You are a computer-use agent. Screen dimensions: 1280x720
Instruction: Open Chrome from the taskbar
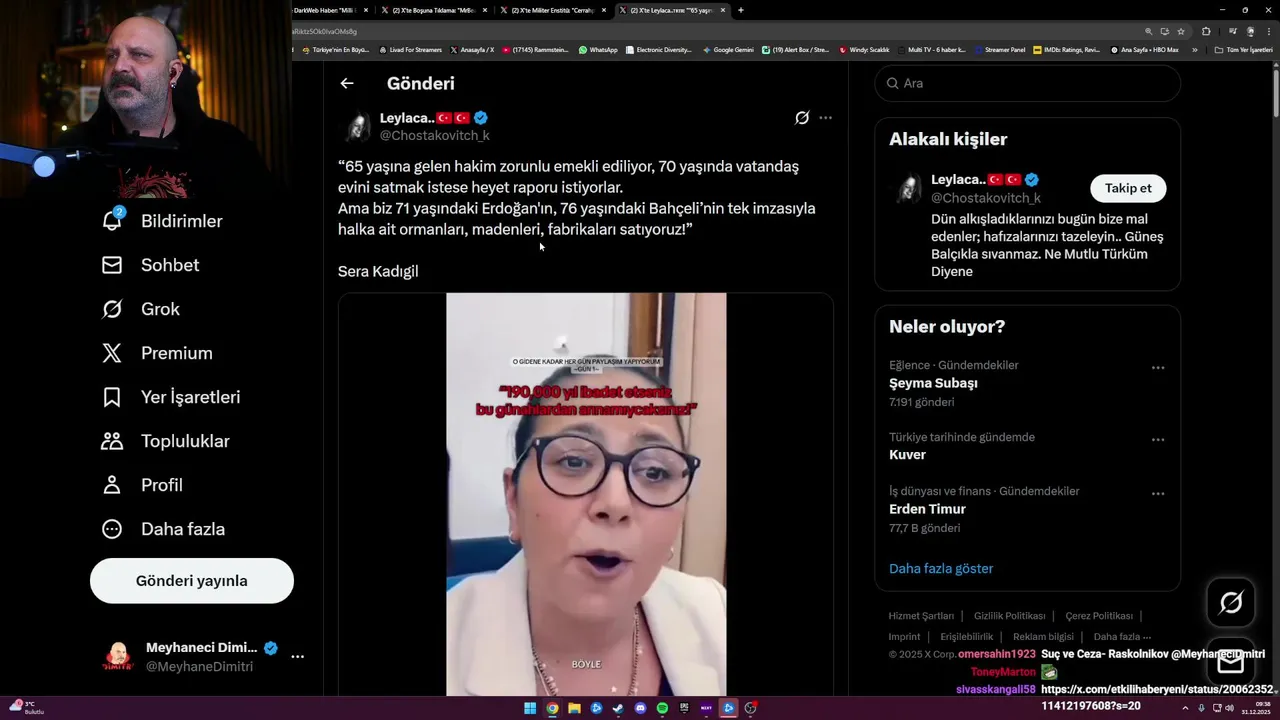click(552, 708)
